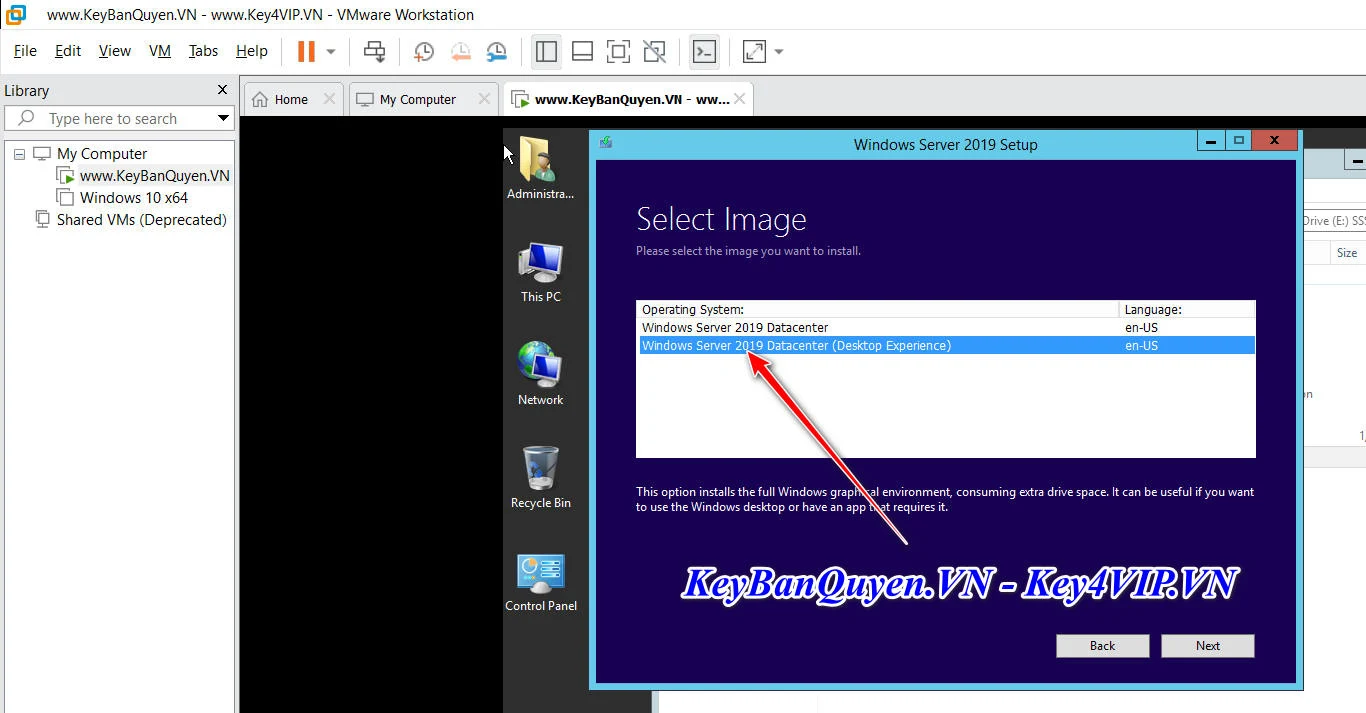Open the File menu

[25, 51]
